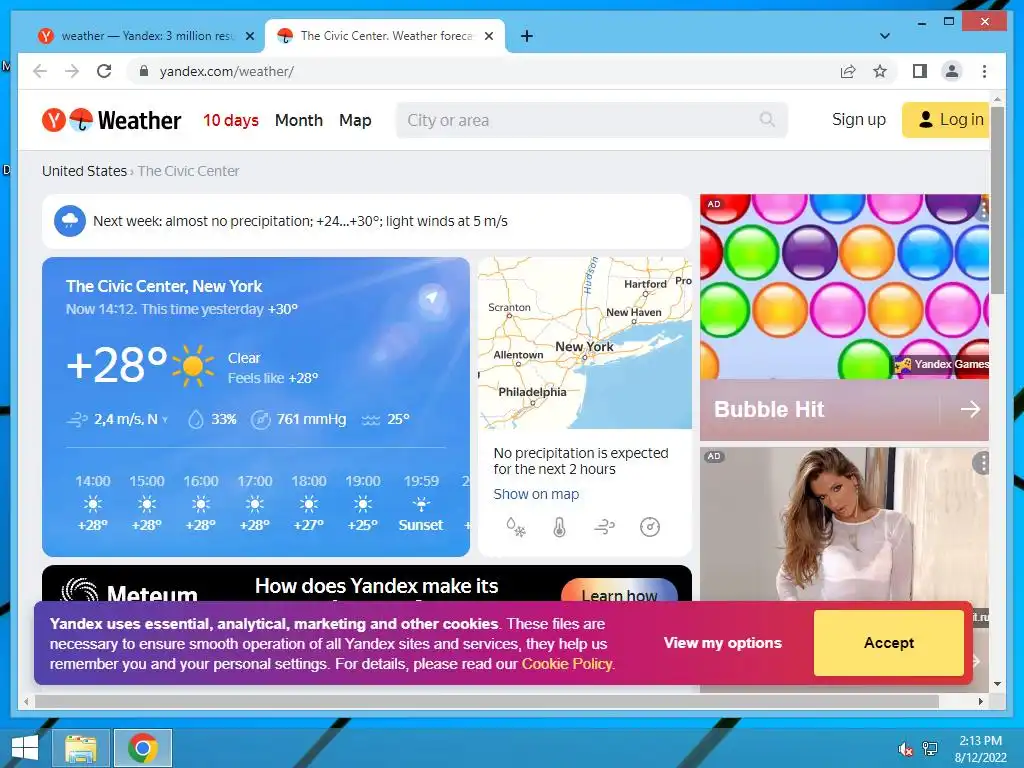This screenshot has height=768, width=1024.
Task: Click the yellow Log in button
Action: tap(946, 120)
